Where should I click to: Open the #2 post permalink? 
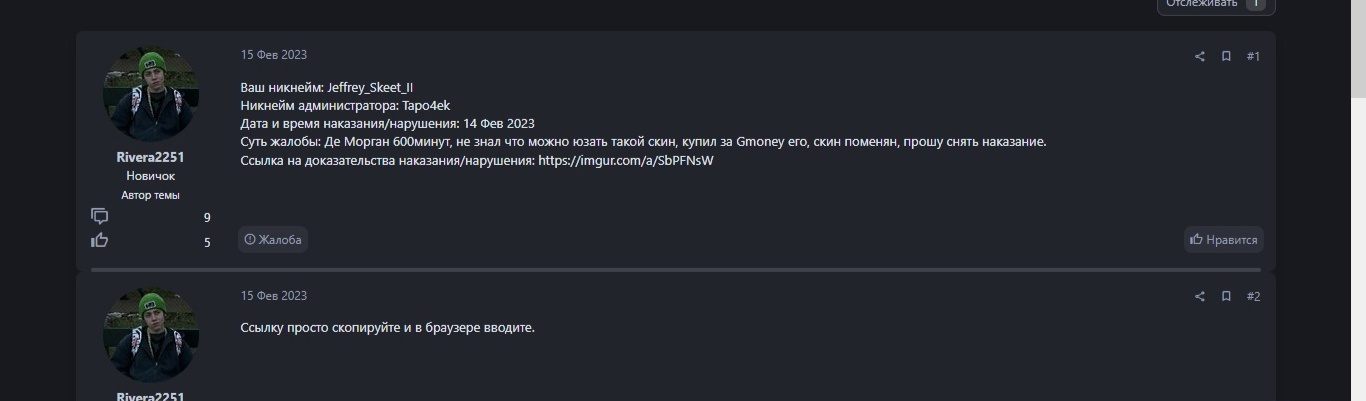1253,297
